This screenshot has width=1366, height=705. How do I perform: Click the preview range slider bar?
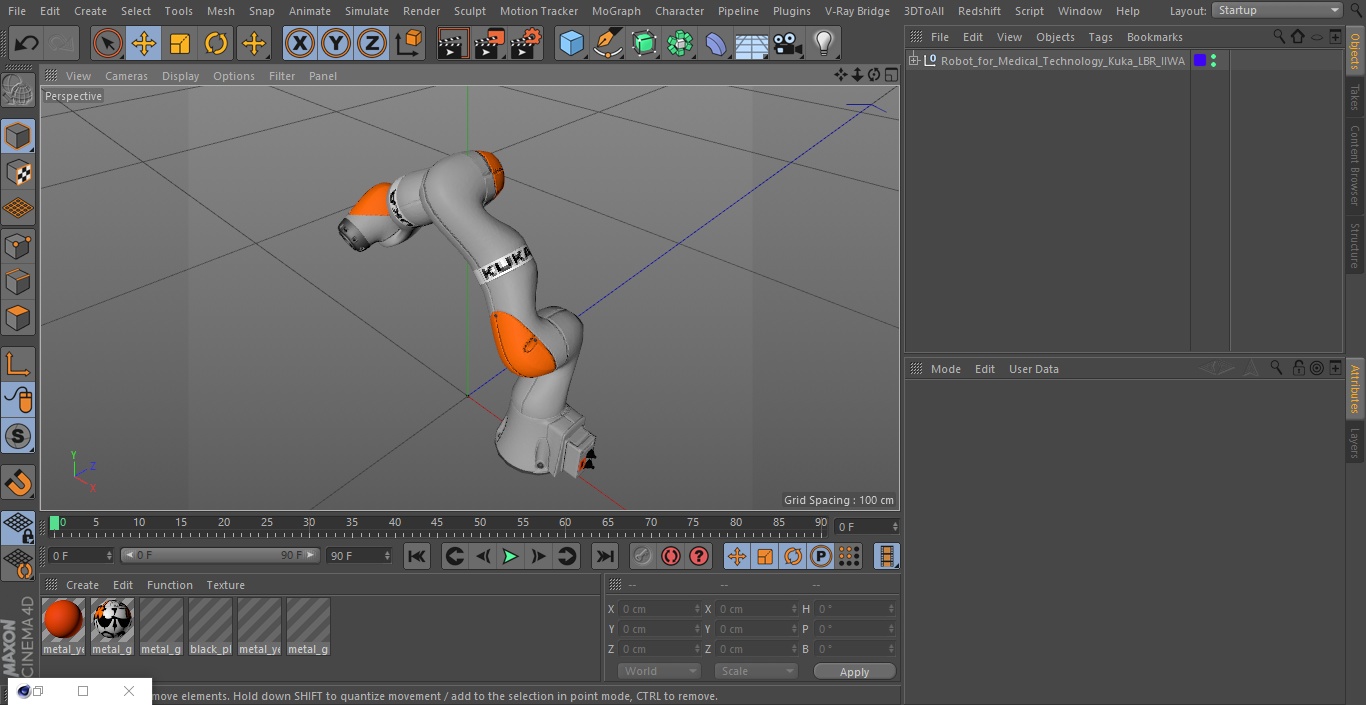[220, 555]
